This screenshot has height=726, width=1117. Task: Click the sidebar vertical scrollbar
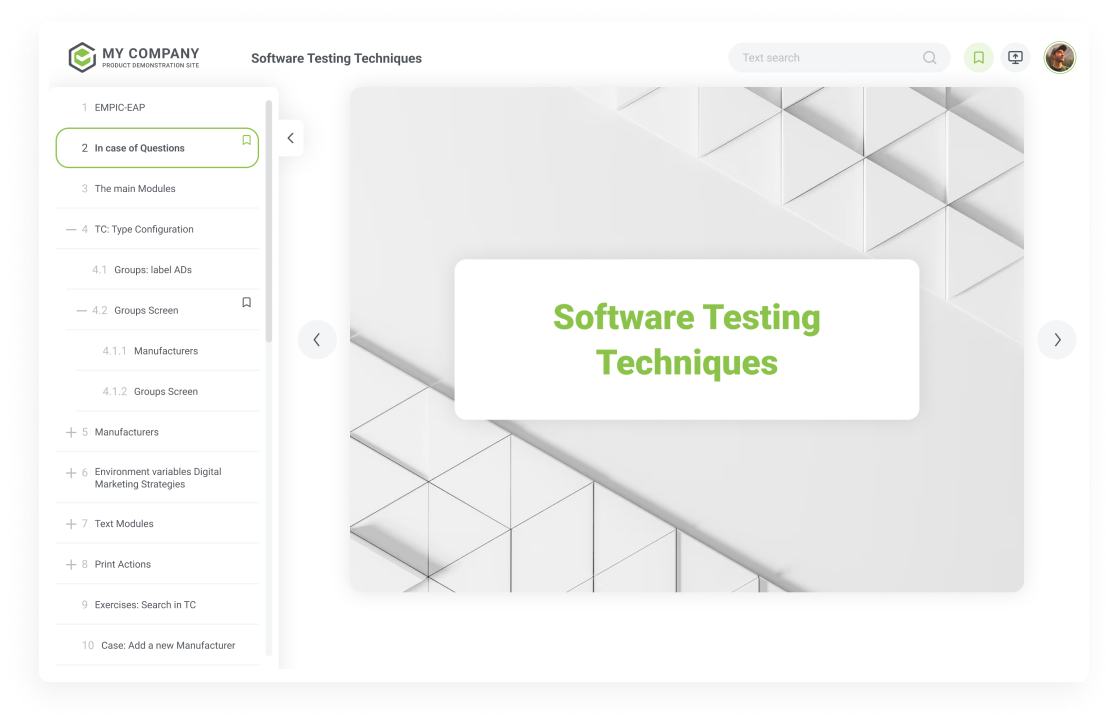coord(268,220)
